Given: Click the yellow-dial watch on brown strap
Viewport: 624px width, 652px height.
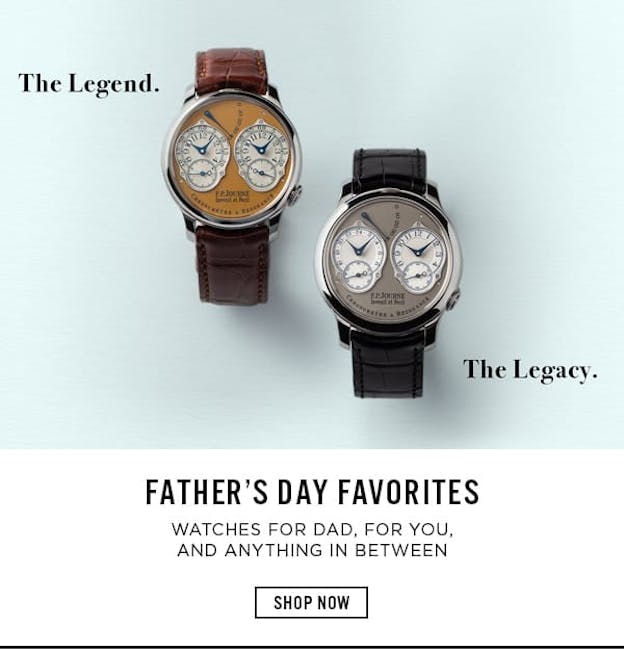Looking at the screenshot, I should (x=230, y=175).
